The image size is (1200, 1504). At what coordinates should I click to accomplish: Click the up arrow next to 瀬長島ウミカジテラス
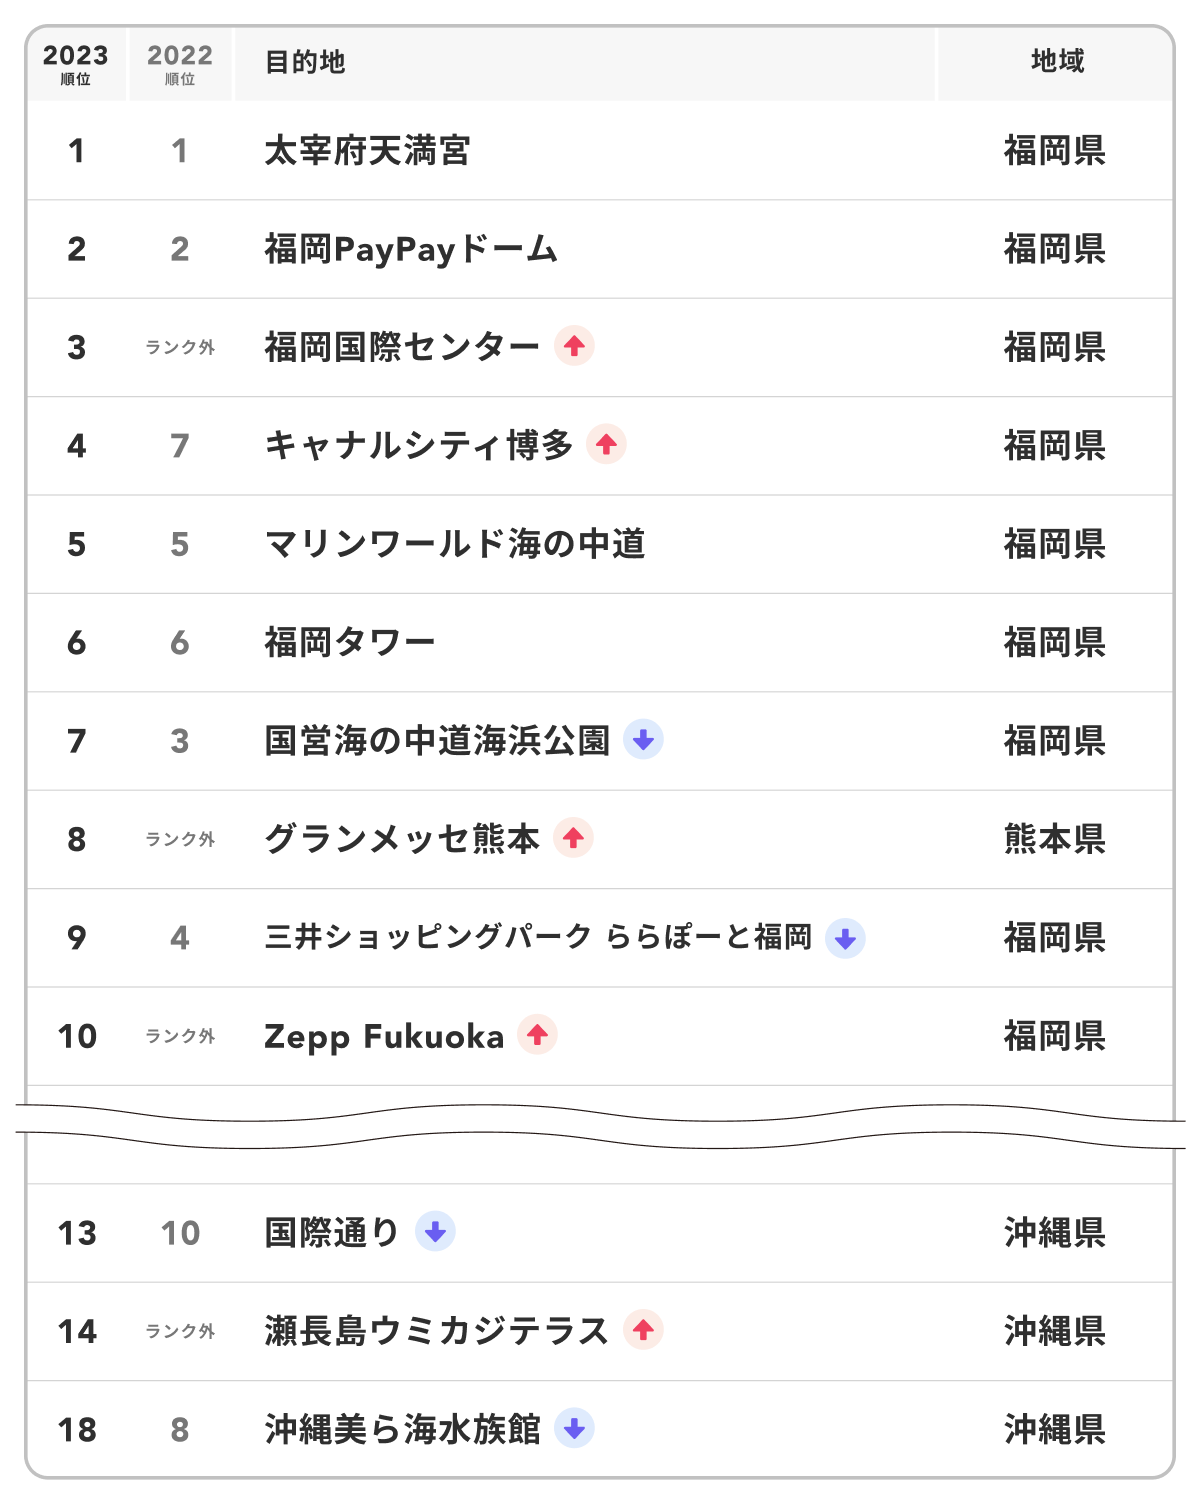tap(643, 1329)
